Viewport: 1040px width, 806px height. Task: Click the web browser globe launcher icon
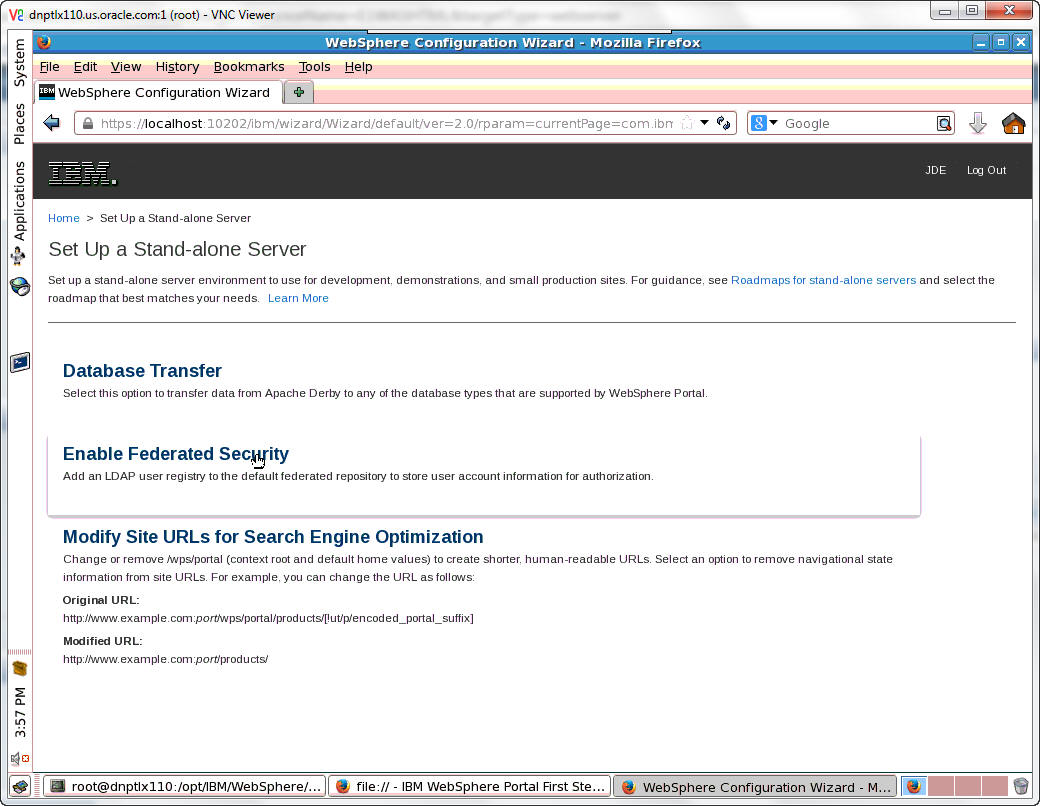(20, 287)
